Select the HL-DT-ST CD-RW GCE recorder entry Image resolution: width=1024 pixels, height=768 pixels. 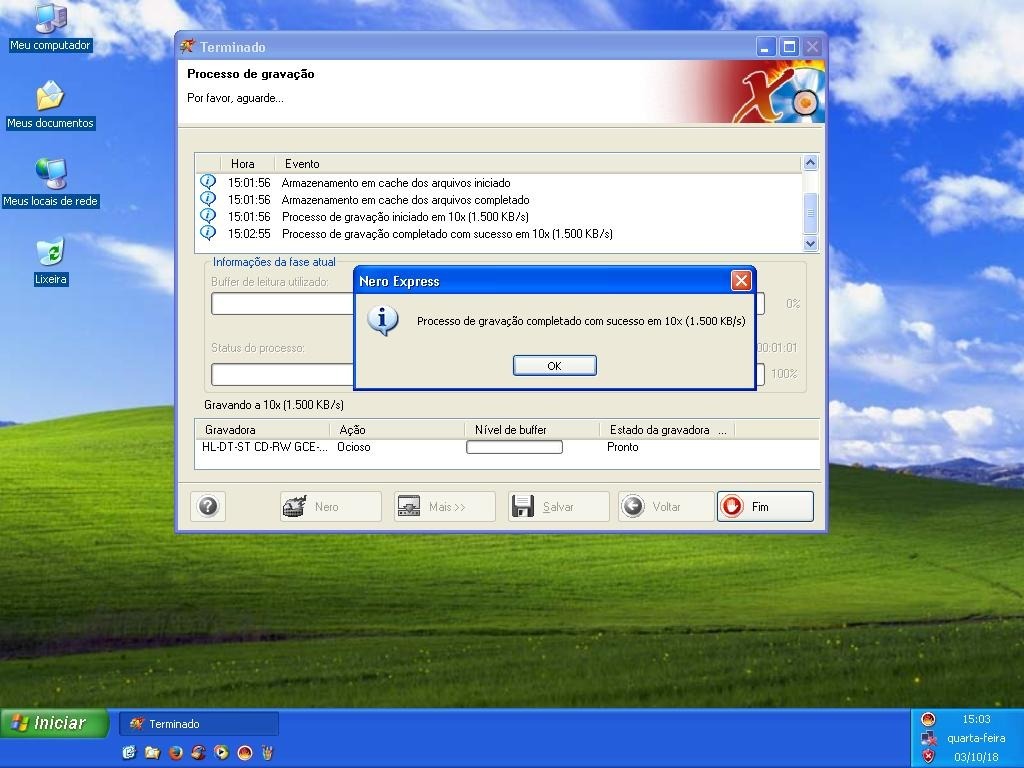264,447
